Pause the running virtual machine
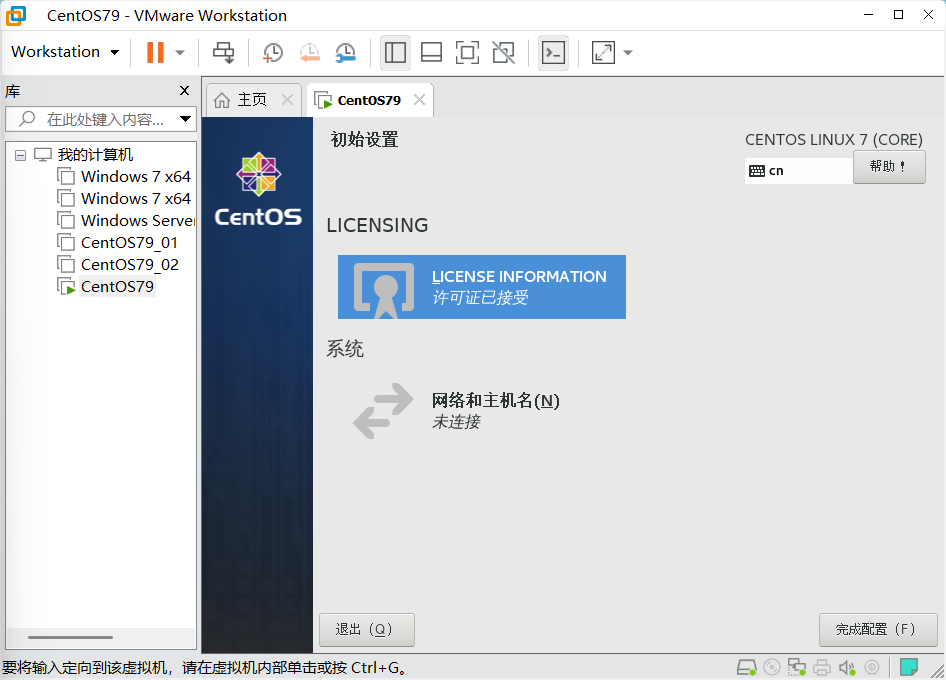The image size is (946, 680). [x=155, y=52]
